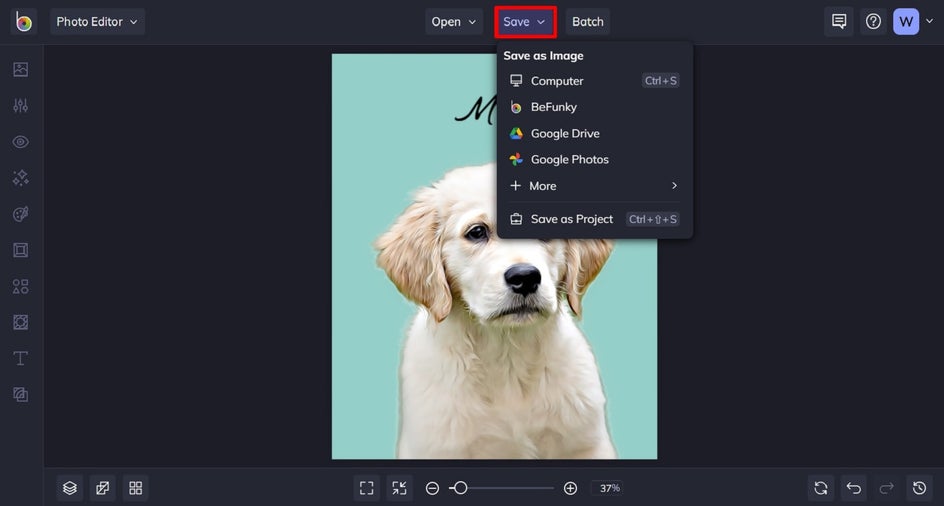The height and width of the screenshot is (506, 944).
Task: Click the undo arrow icon
Action: (854, 488)
